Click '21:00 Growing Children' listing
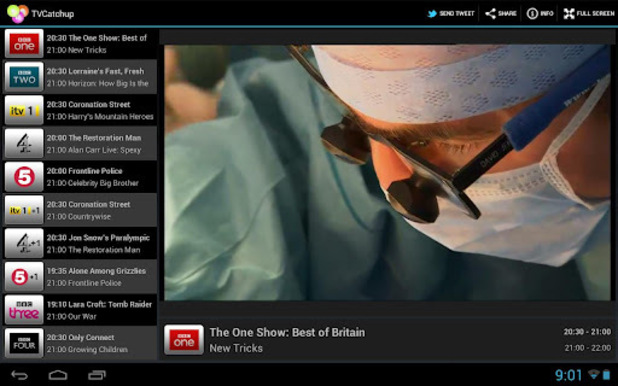 [x=87, y=350]
